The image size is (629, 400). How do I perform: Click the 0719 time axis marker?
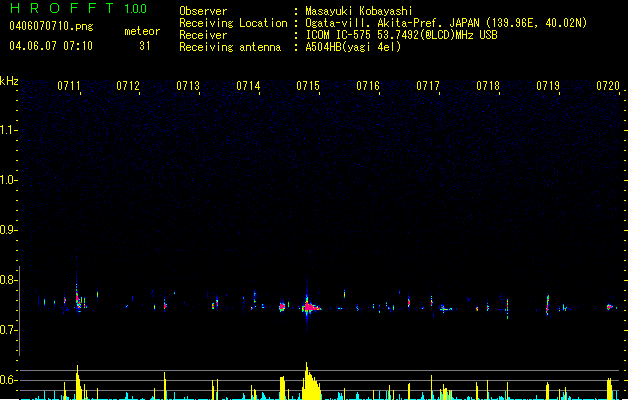pyautogui.click(x=548, y=86)
